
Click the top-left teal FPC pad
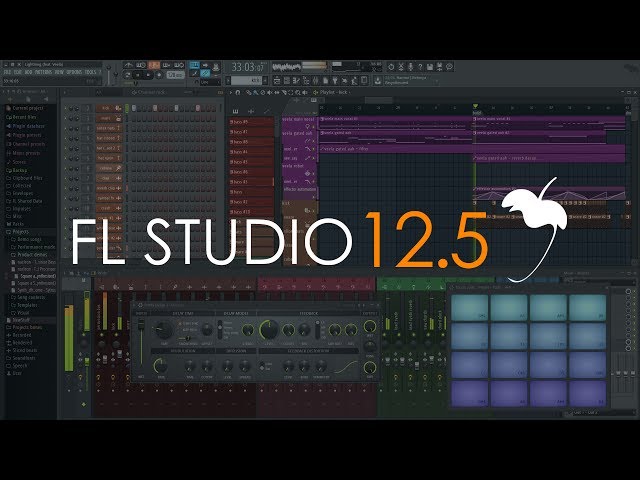(x=469, y=308)
